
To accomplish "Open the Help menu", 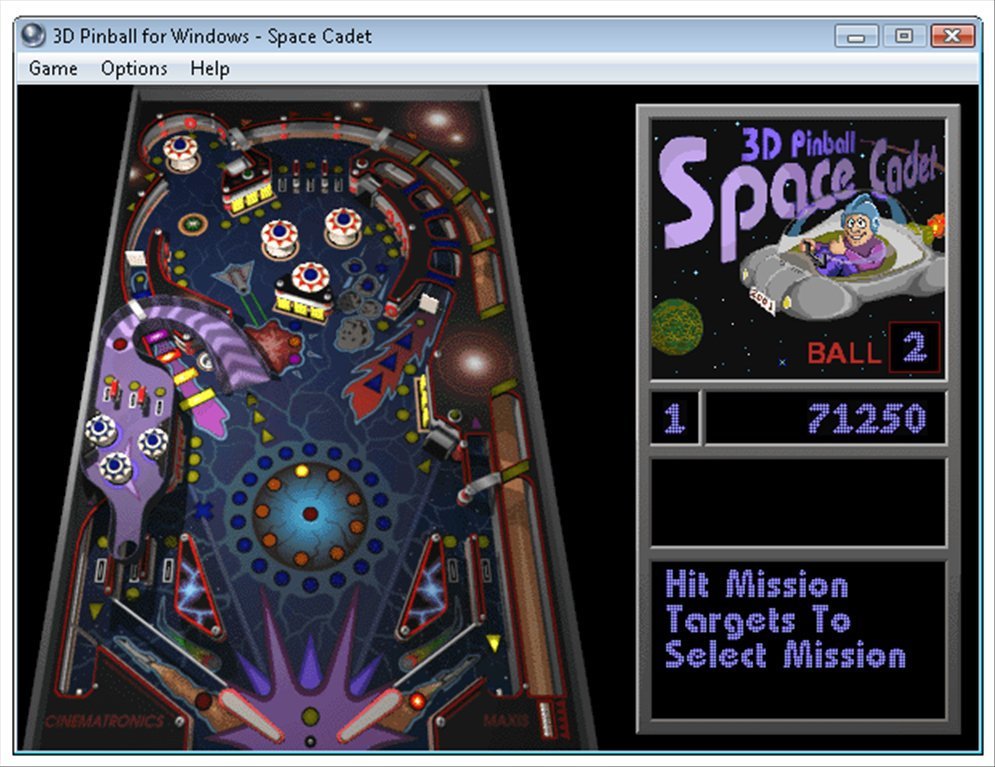I will pyautogui.click(x=210, y=69).
